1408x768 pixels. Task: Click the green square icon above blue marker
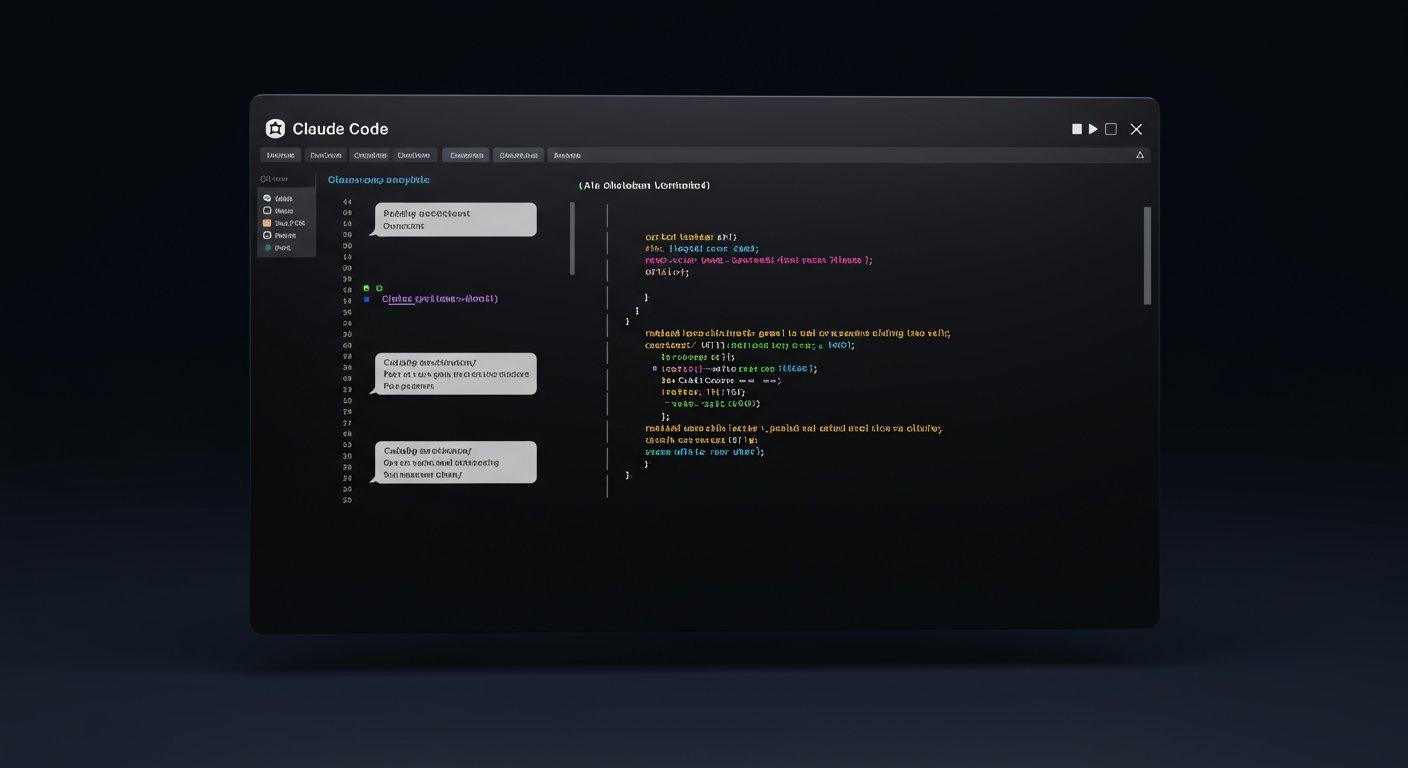(367, 288)
